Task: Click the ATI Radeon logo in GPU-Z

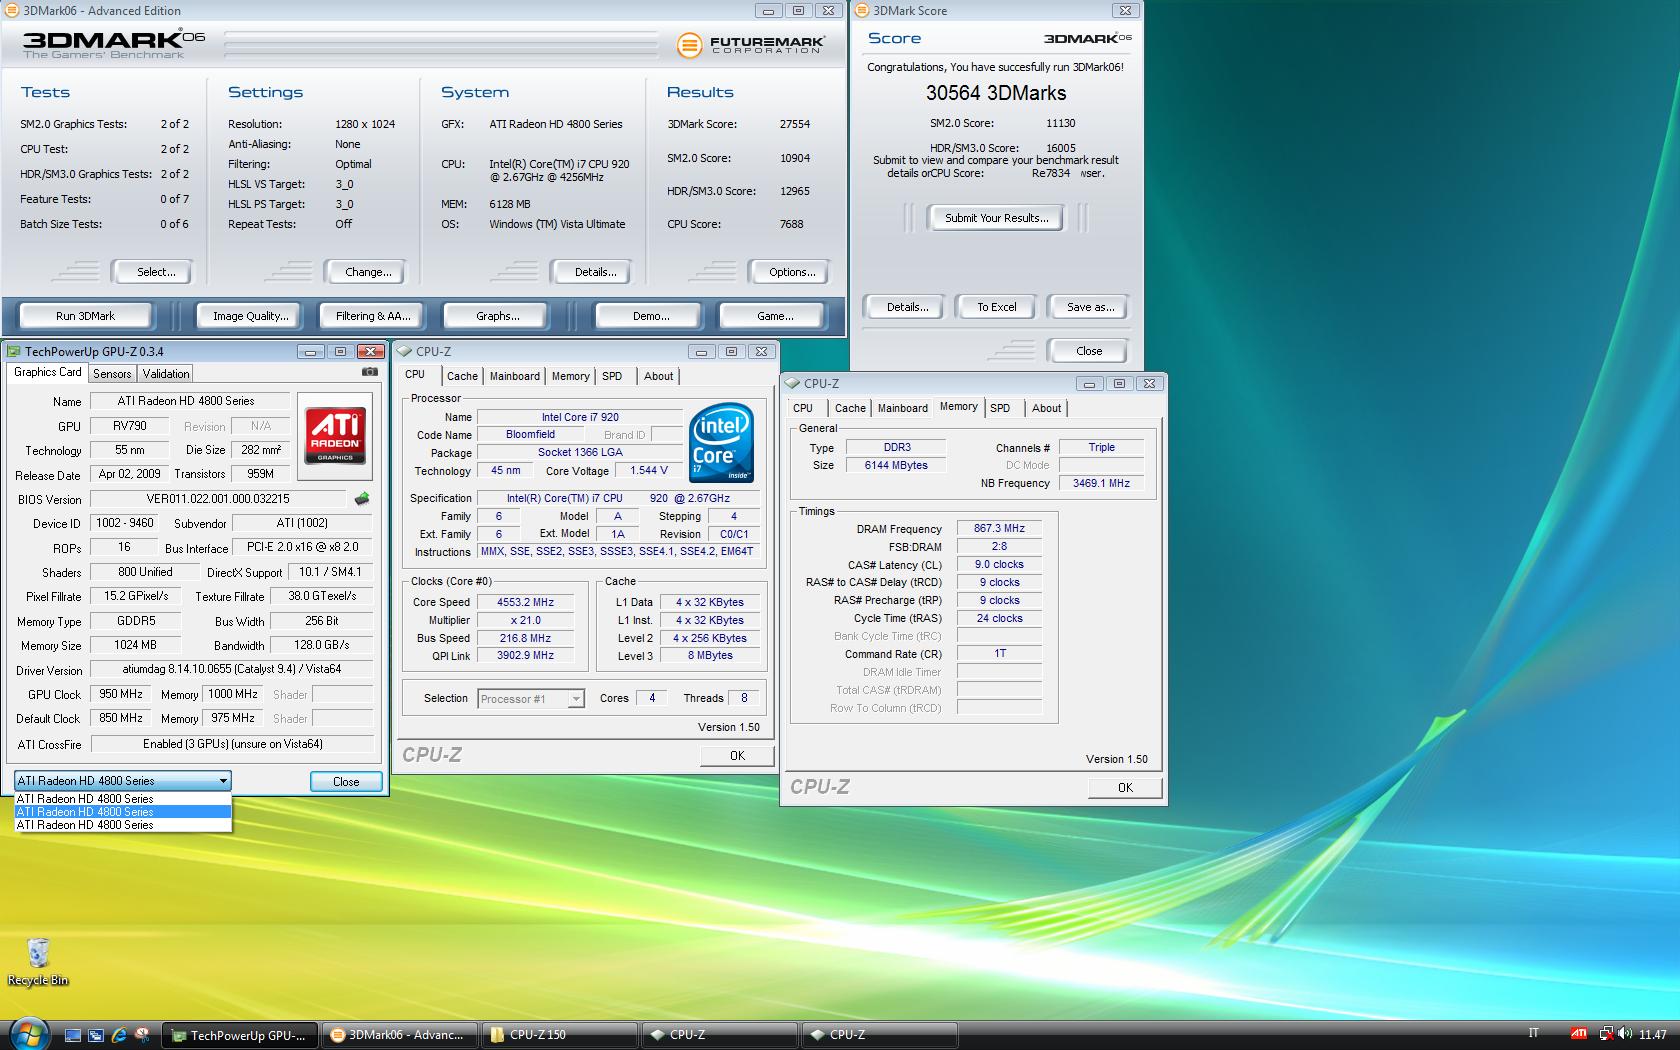Action: (x=335, y=436)
